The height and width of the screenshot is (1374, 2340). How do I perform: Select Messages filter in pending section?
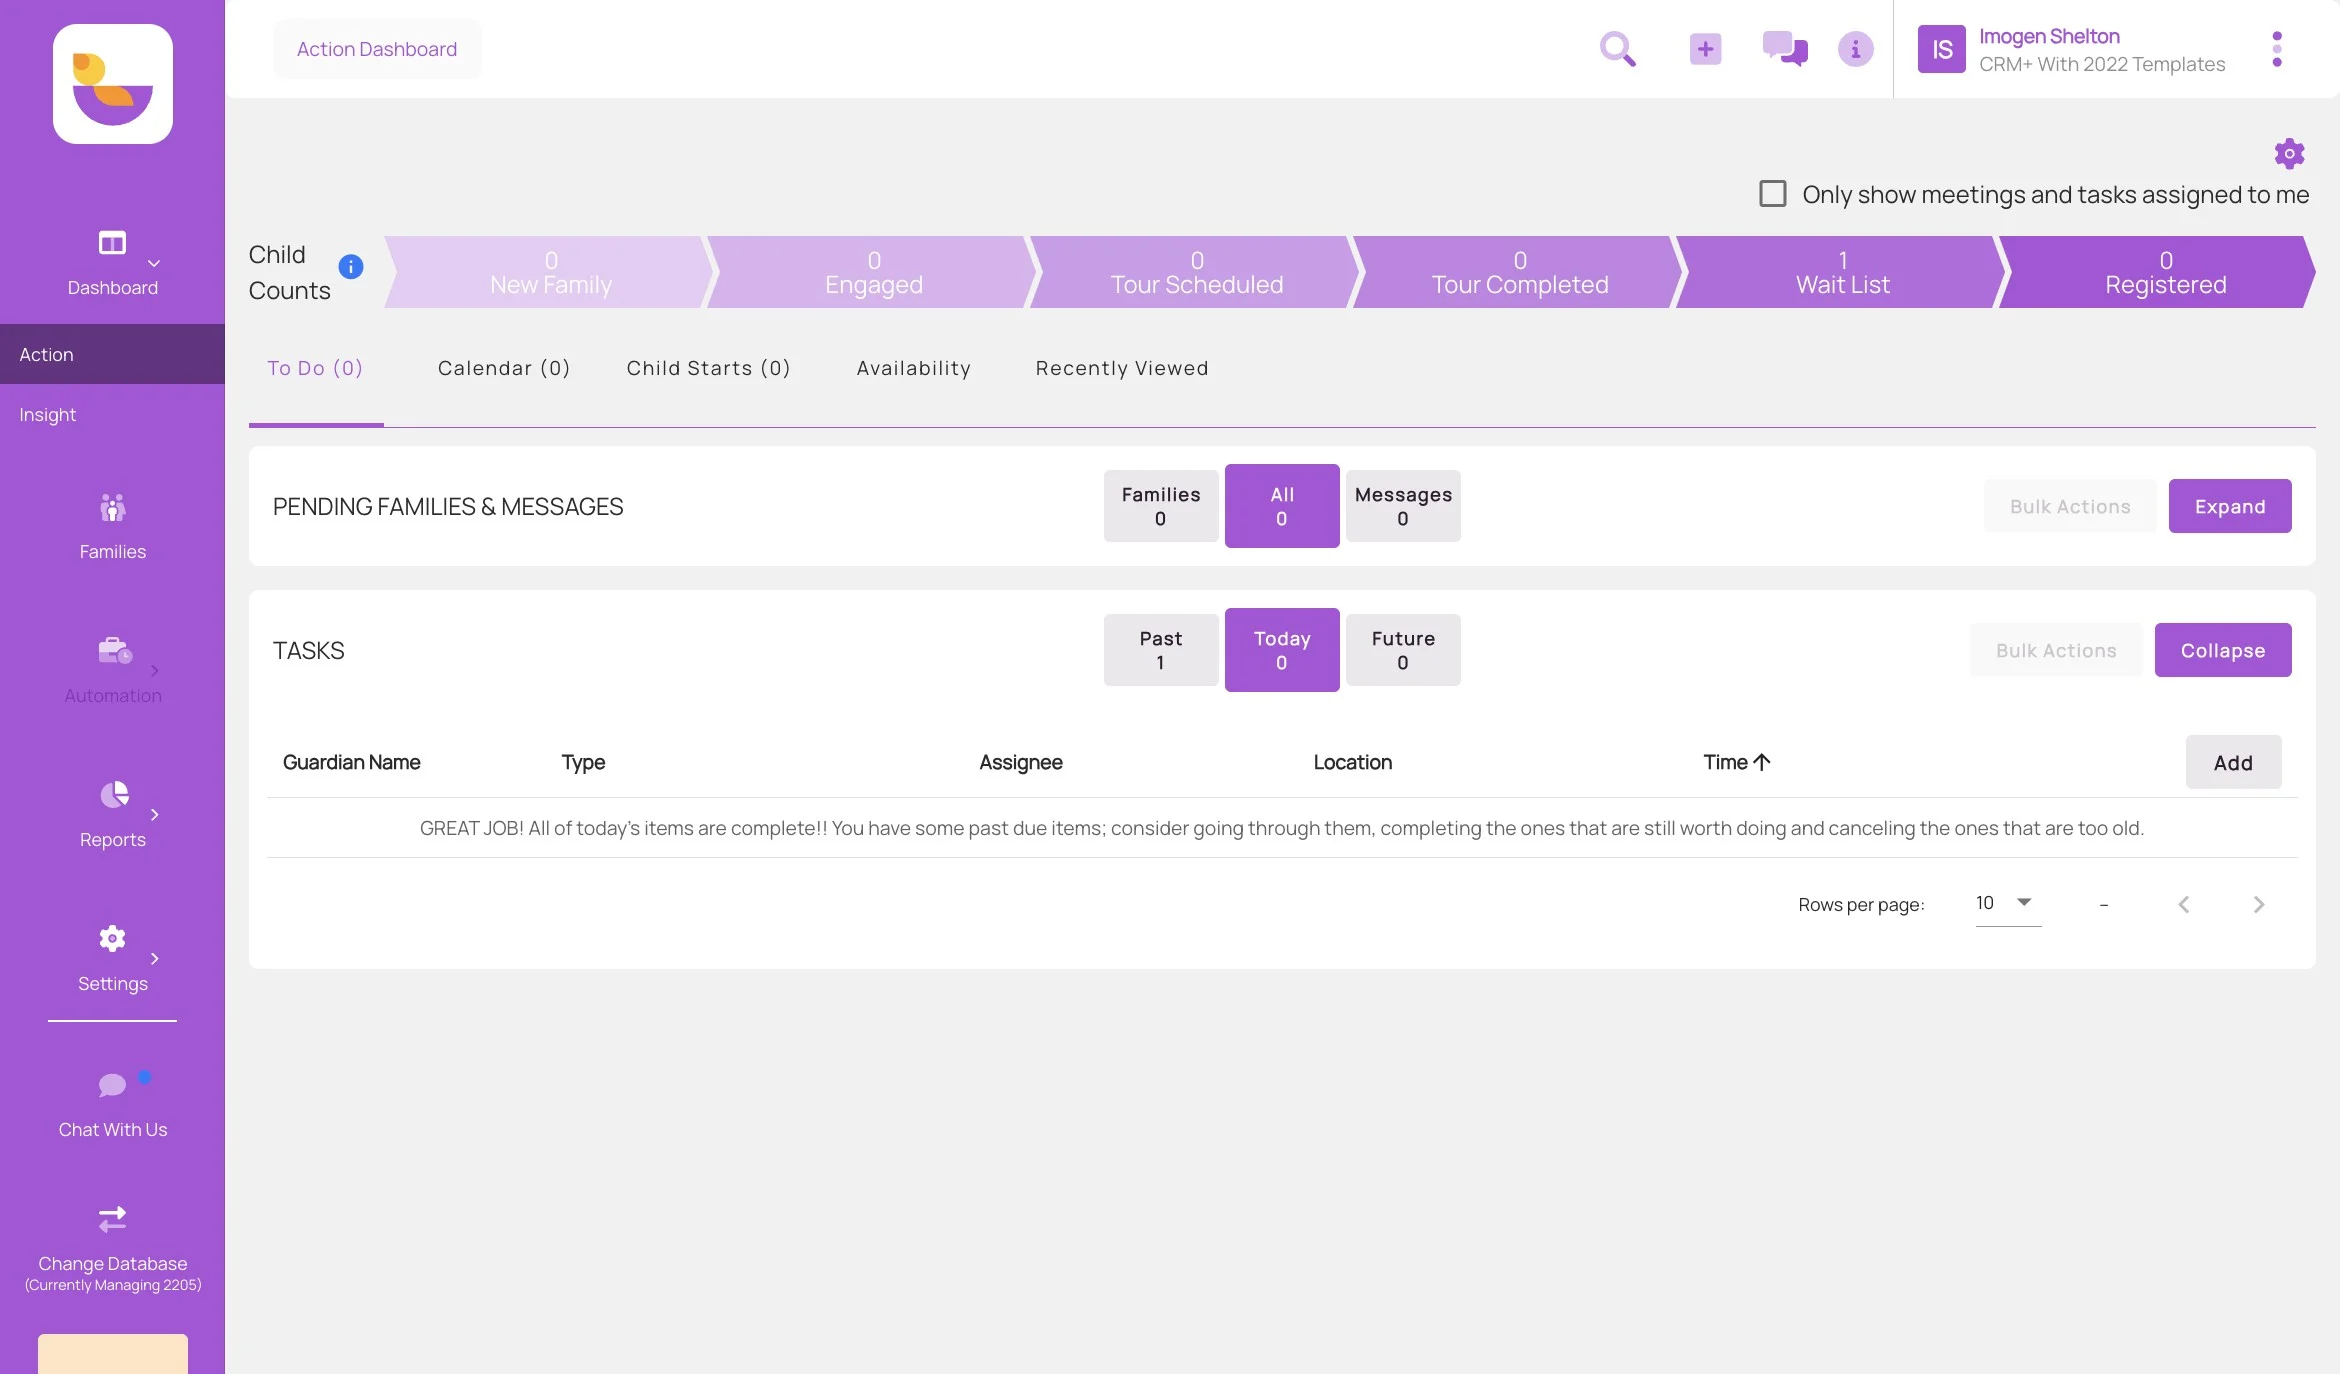click(1403, 506)
